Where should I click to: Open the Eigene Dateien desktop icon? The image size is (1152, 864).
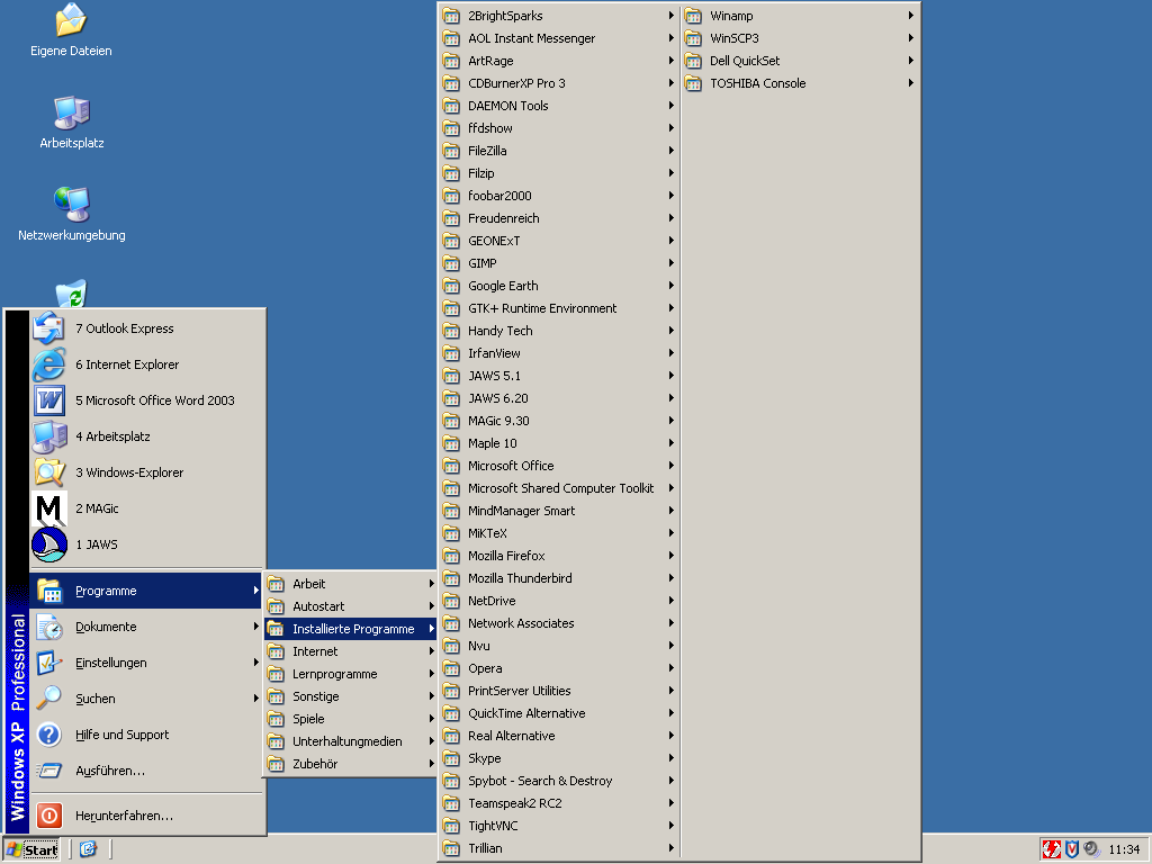coord(71,31)
